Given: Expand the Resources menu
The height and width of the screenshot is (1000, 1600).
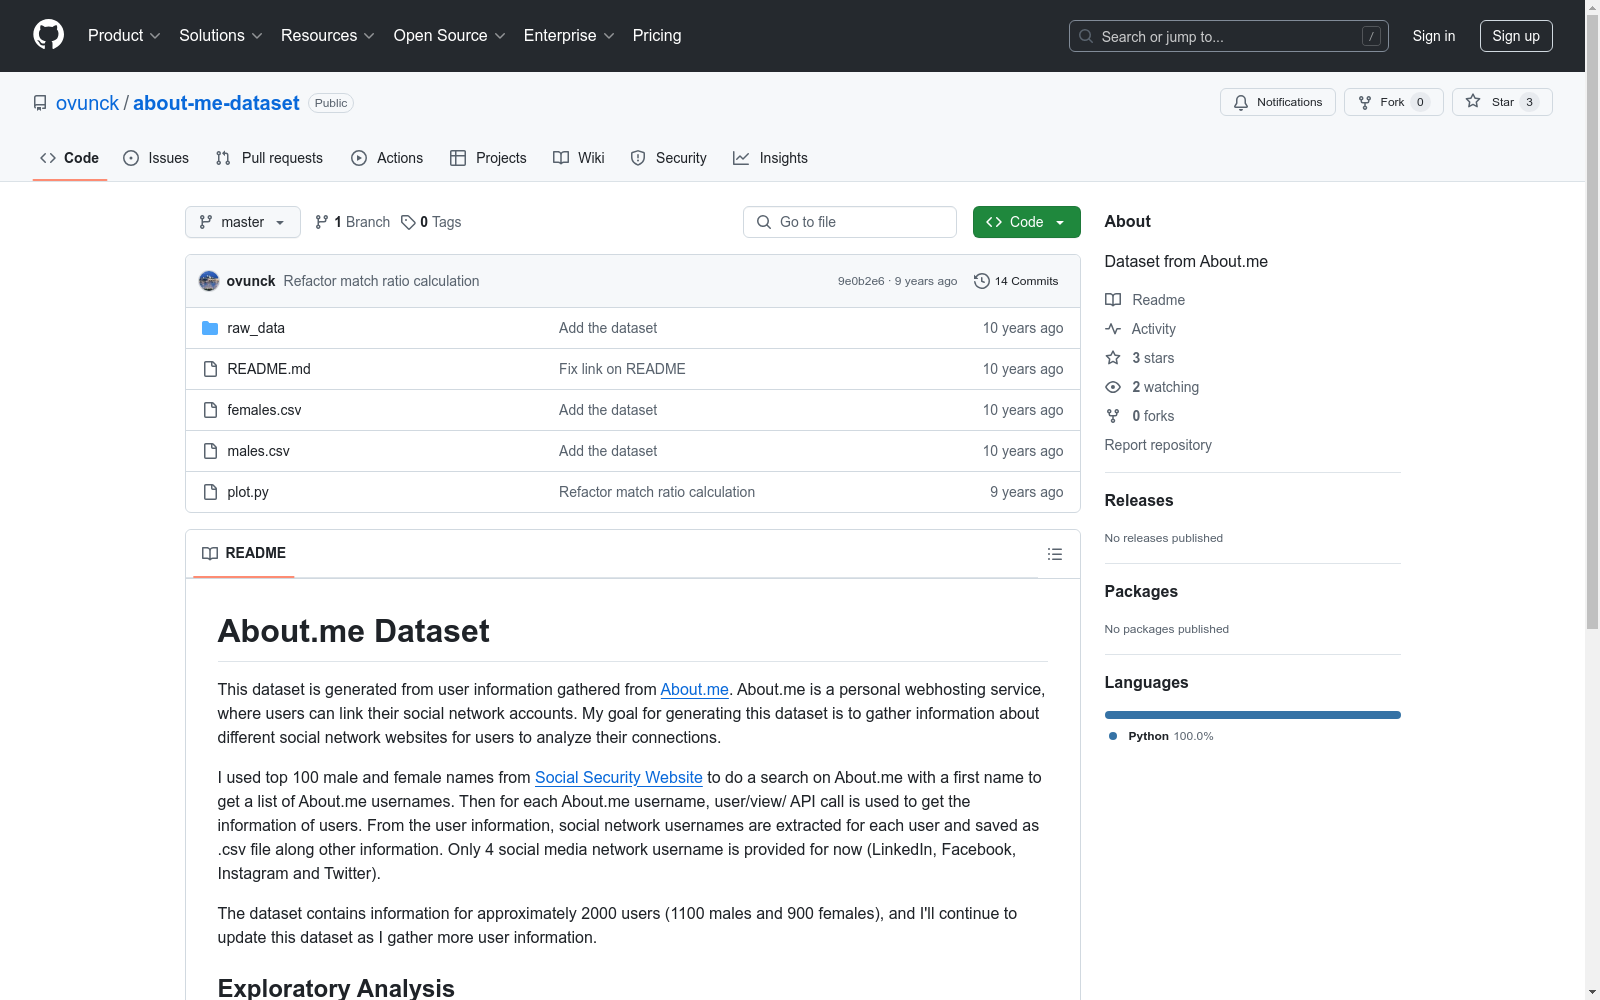Looking at the screenshot, I should coord(328,35).
